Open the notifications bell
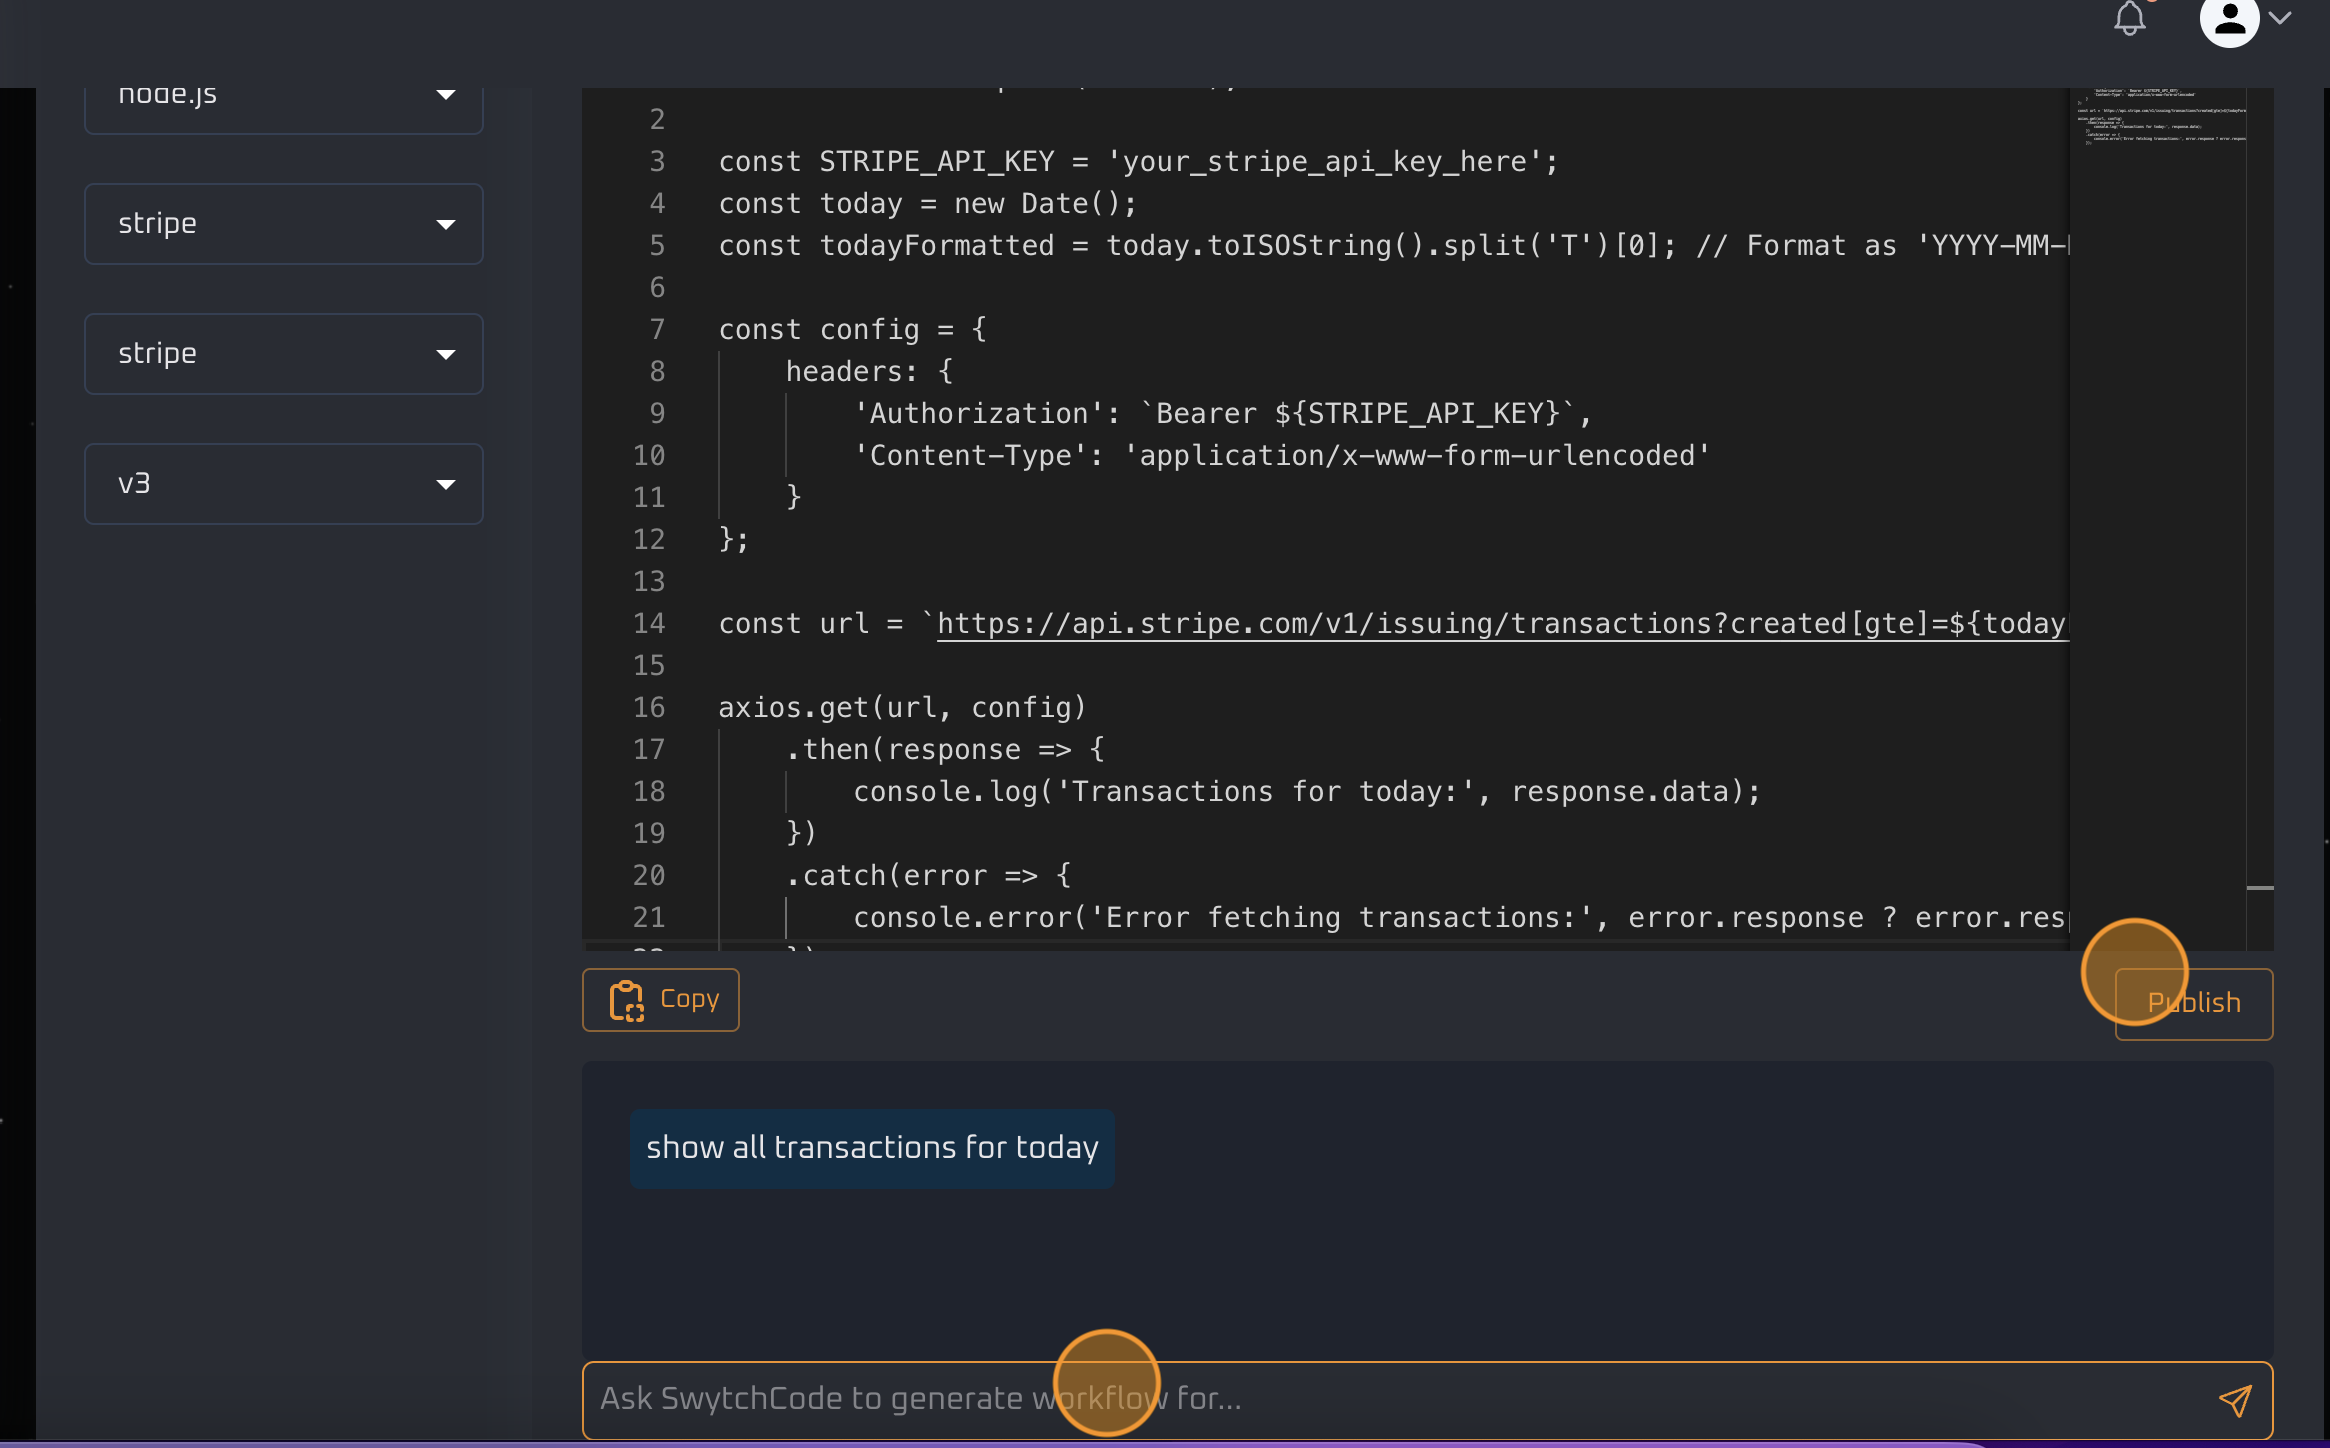The height and width of the screenshot is (1448, 2330). pos(2129,18)
